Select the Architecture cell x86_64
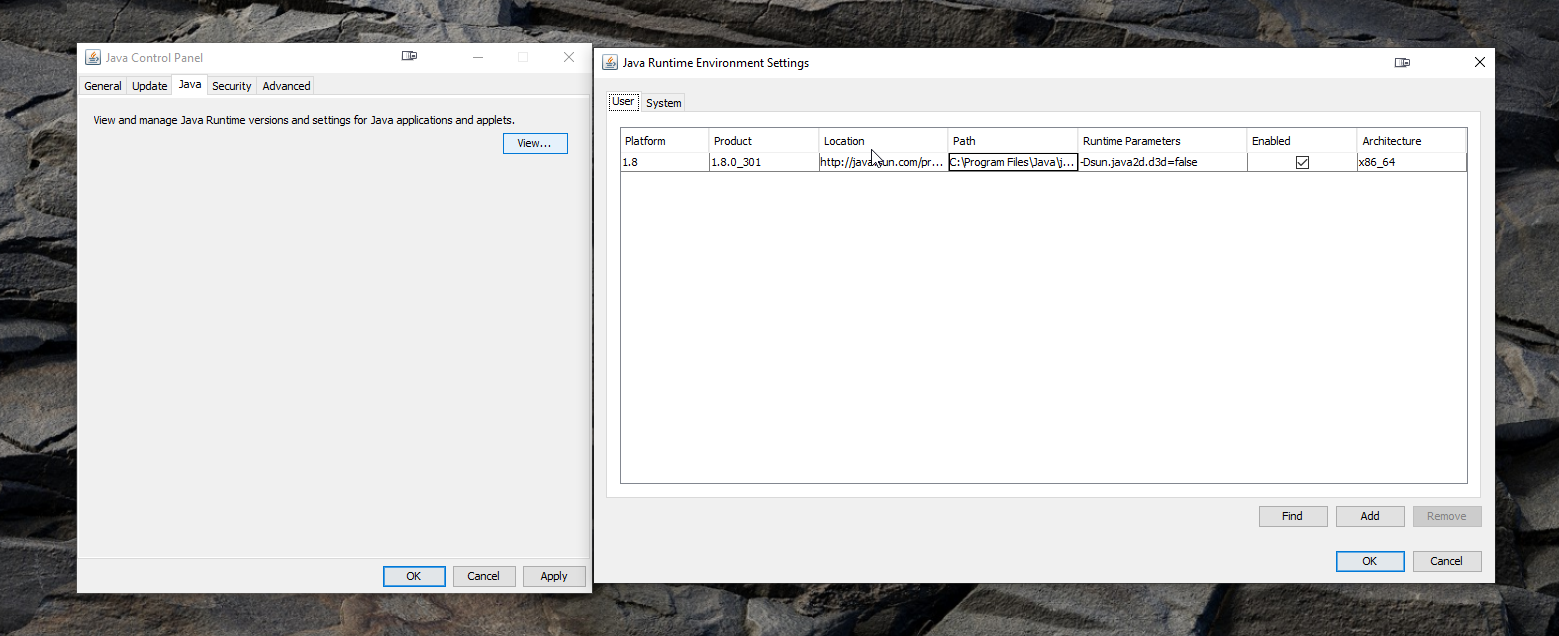Screen dimensions: 1559x636 (1412, 162)
